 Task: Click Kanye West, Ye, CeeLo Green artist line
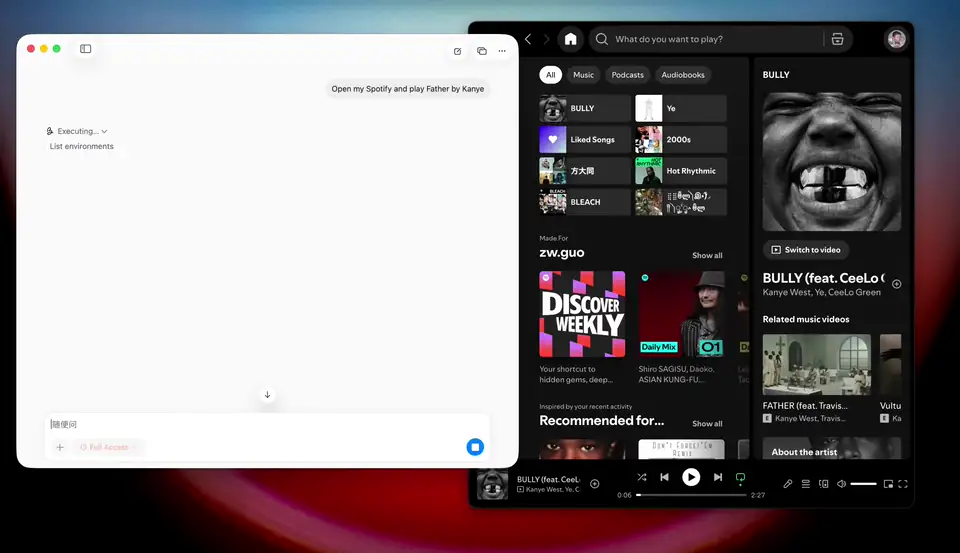[822, 293]
